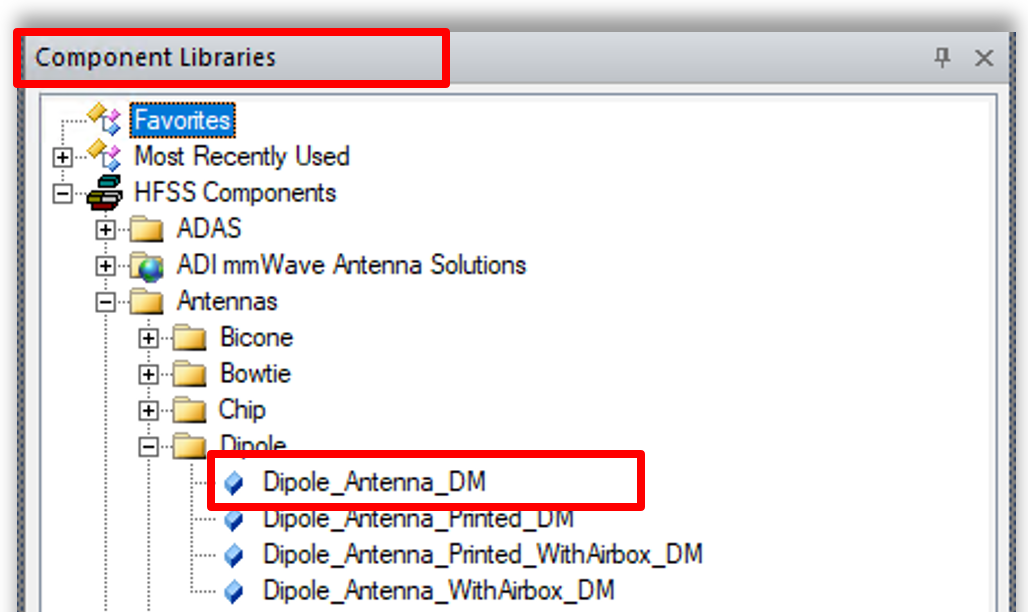Click the Dipole_Antenna_DM component icon
Image resolution: width=1028 pixels, height=612 pixels.
pyautogui.click(x=234, y=483)
